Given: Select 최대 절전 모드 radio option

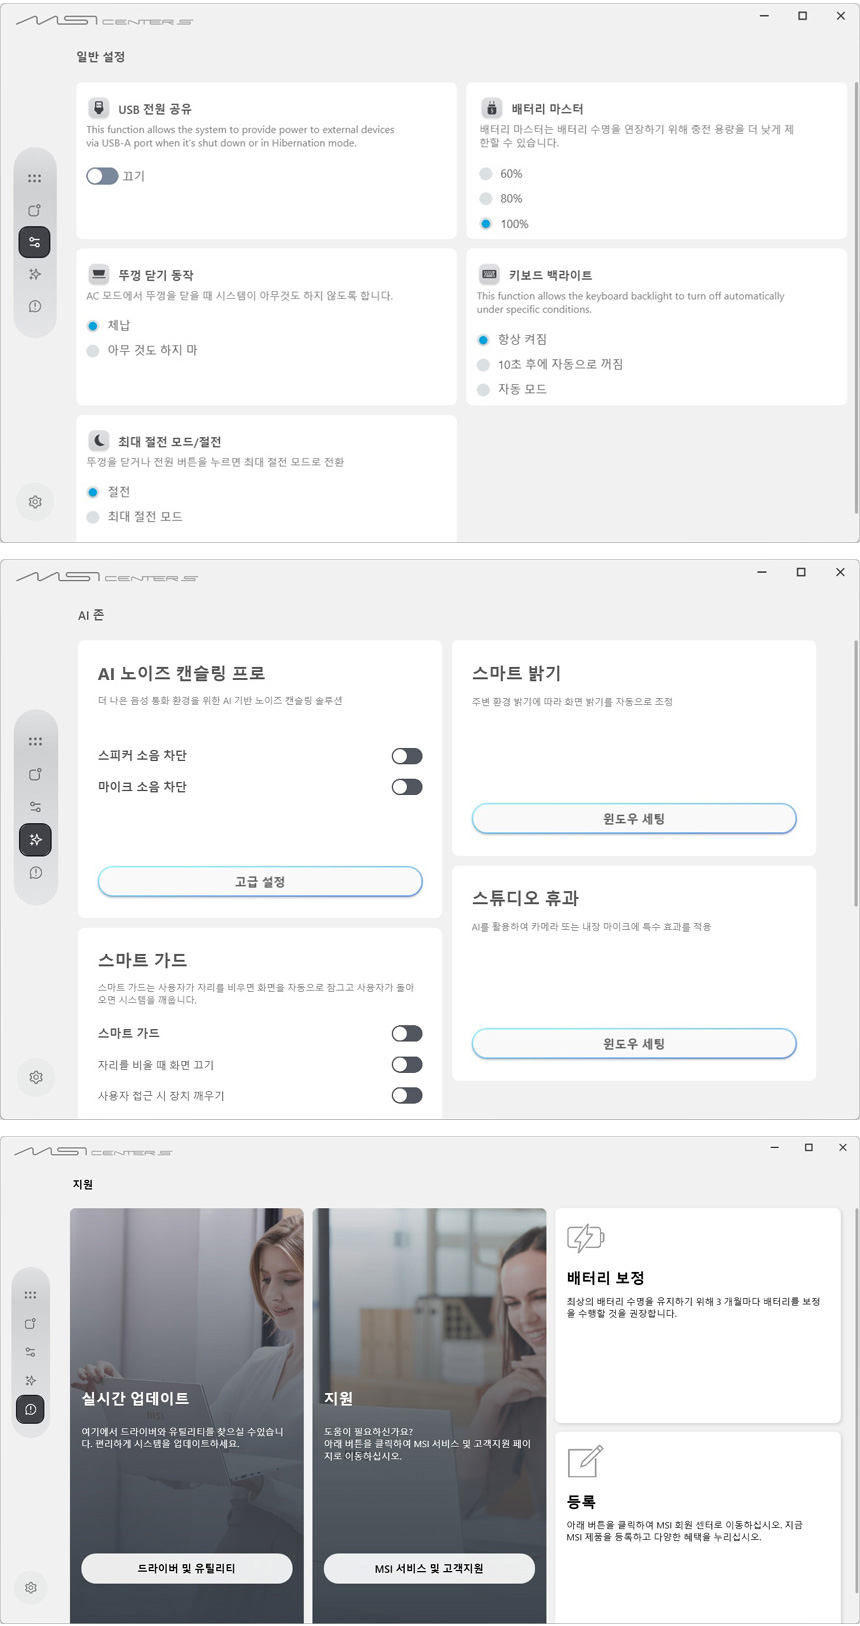Looking at the screenshot, I should point(93,517).
